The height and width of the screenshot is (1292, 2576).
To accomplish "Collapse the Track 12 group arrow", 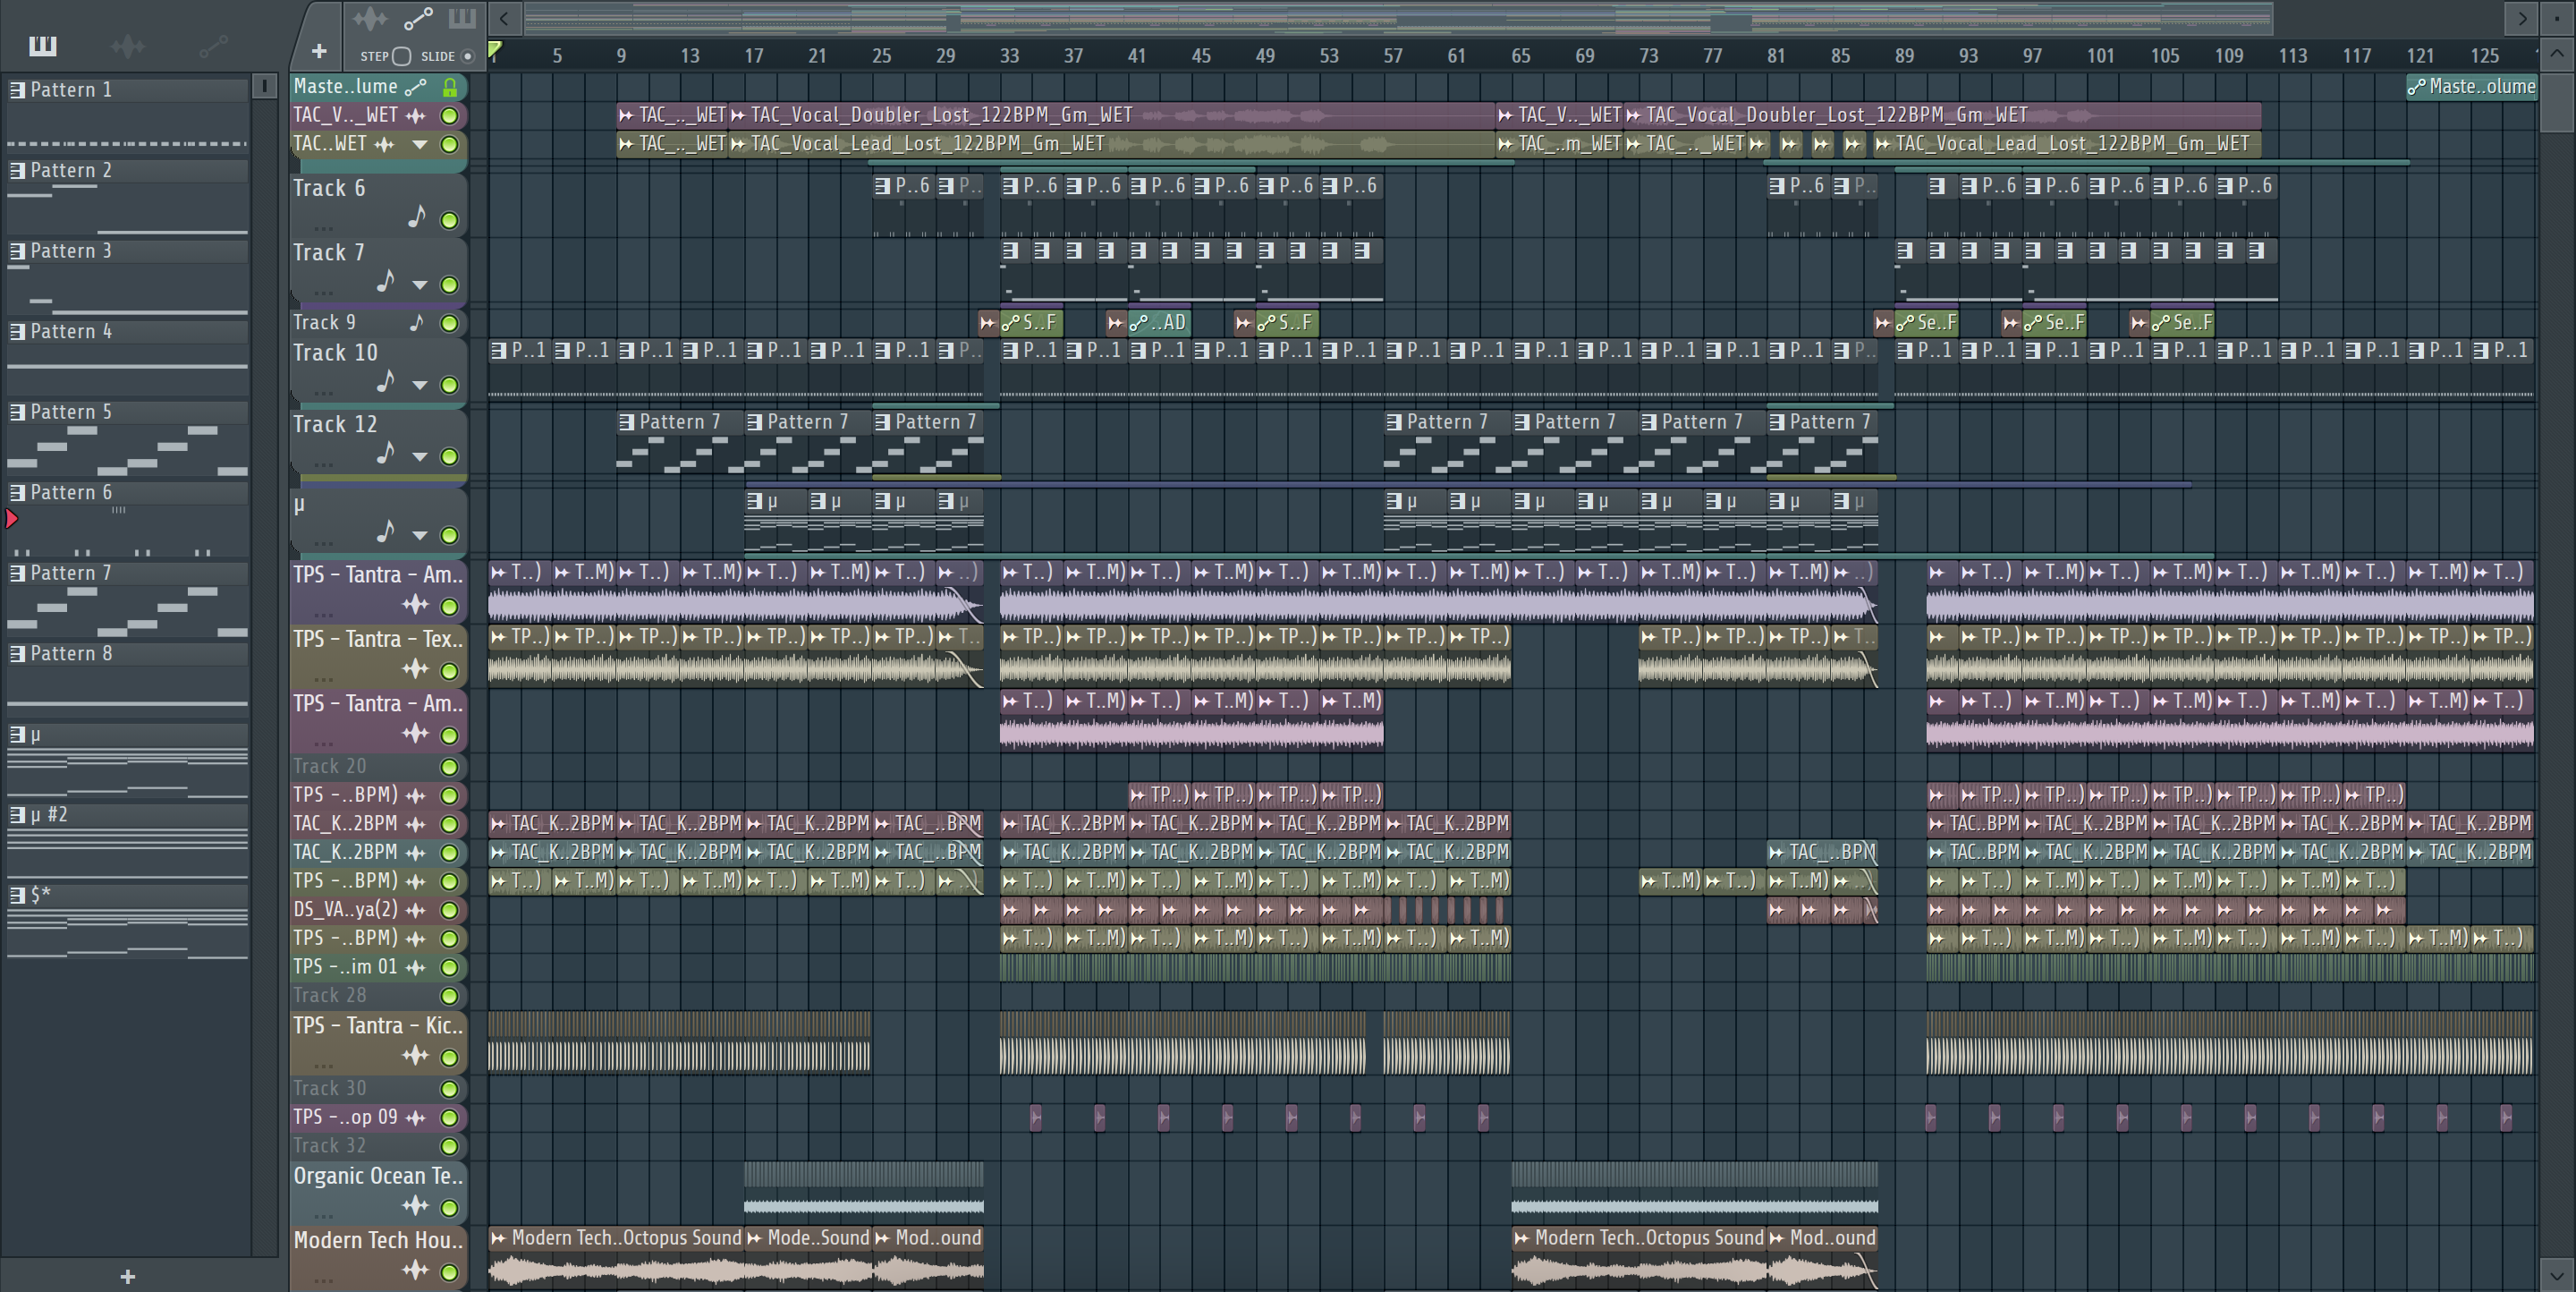I will click(x=420, y=457).
